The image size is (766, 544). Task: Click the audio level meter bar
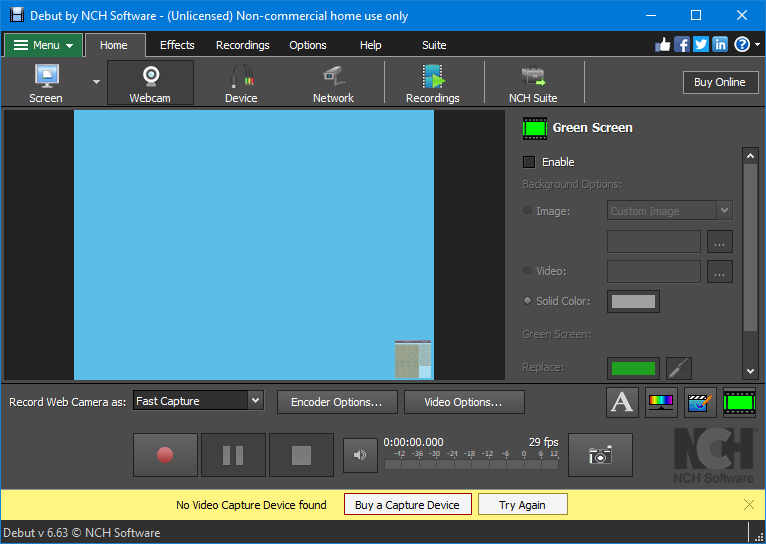(x=471, y=464)
